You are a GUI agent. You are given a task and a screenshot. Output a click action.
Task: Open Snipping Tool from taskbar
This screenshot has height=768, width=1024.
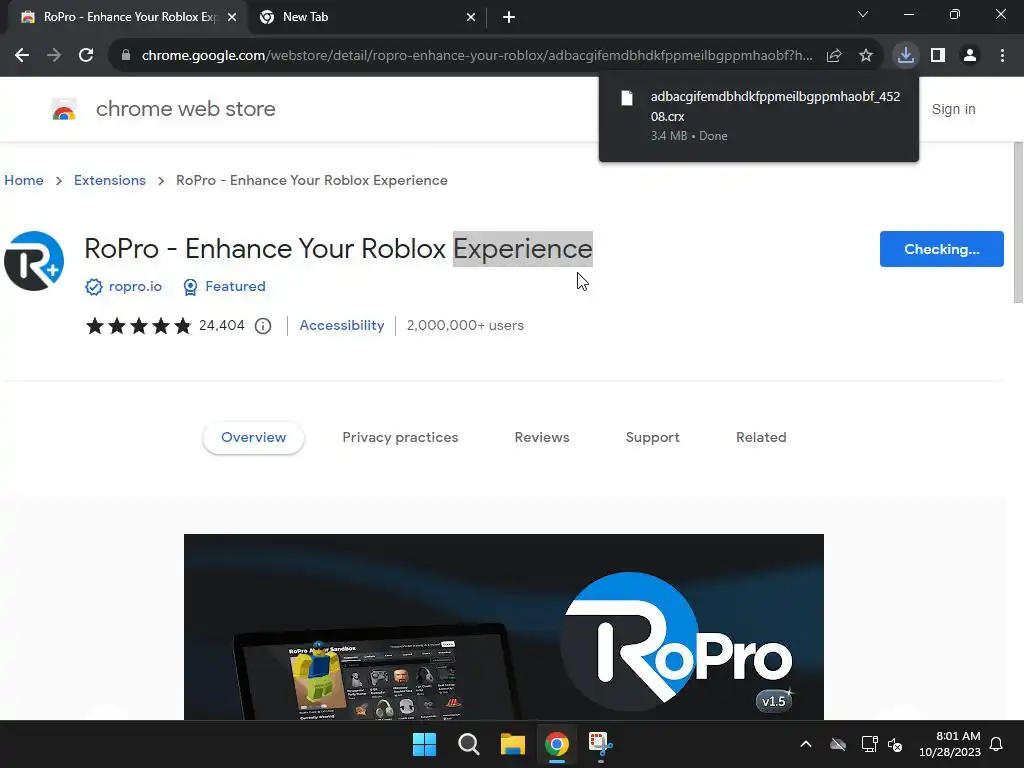(x=600, y=744)
